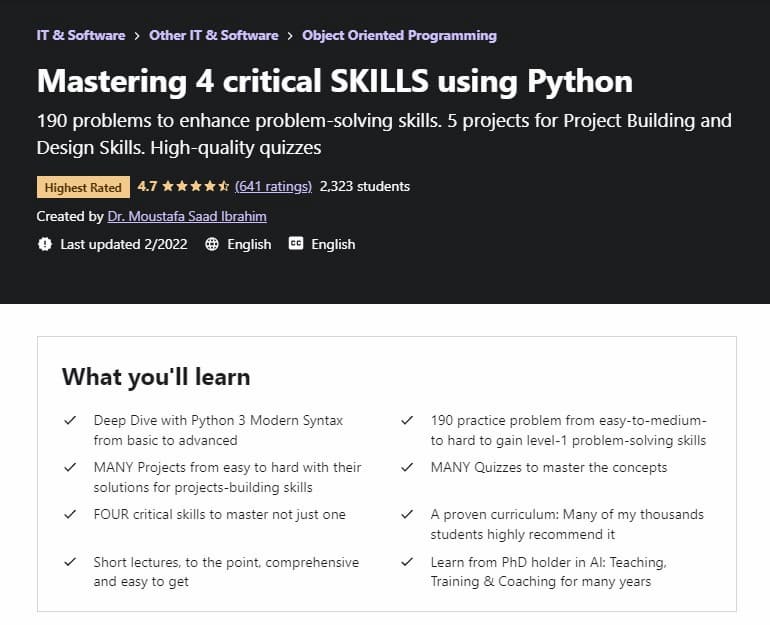Click 'Learn from PhD holder in AI' text
The image size is (770, 625).
coord(549,571)
